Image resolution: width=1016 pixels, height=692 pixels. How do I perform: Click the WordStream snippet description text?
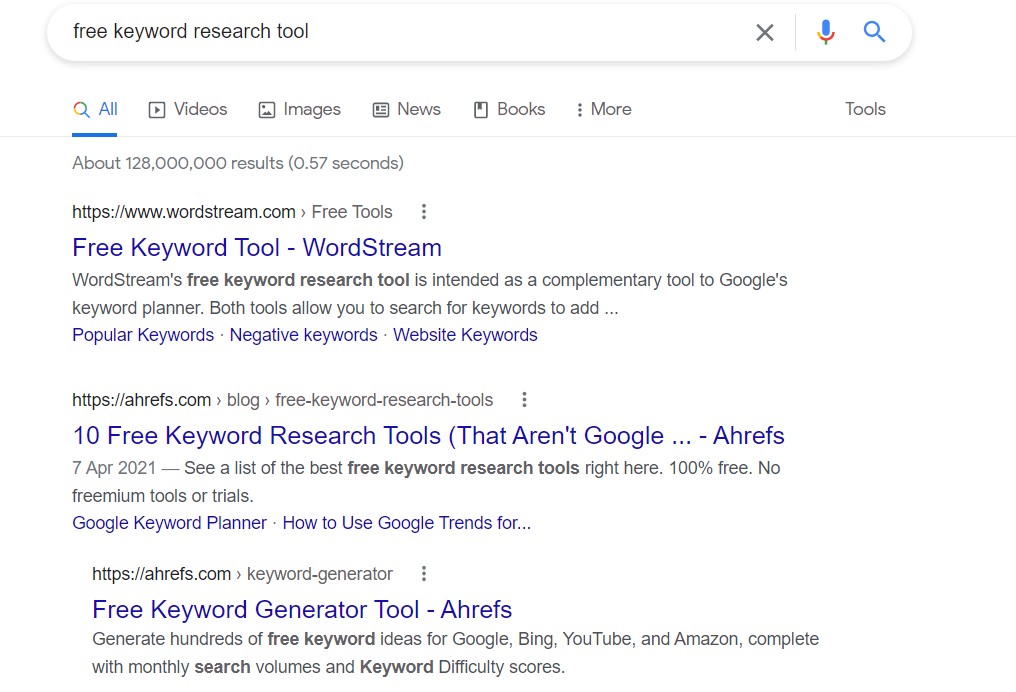coord(430,294)
